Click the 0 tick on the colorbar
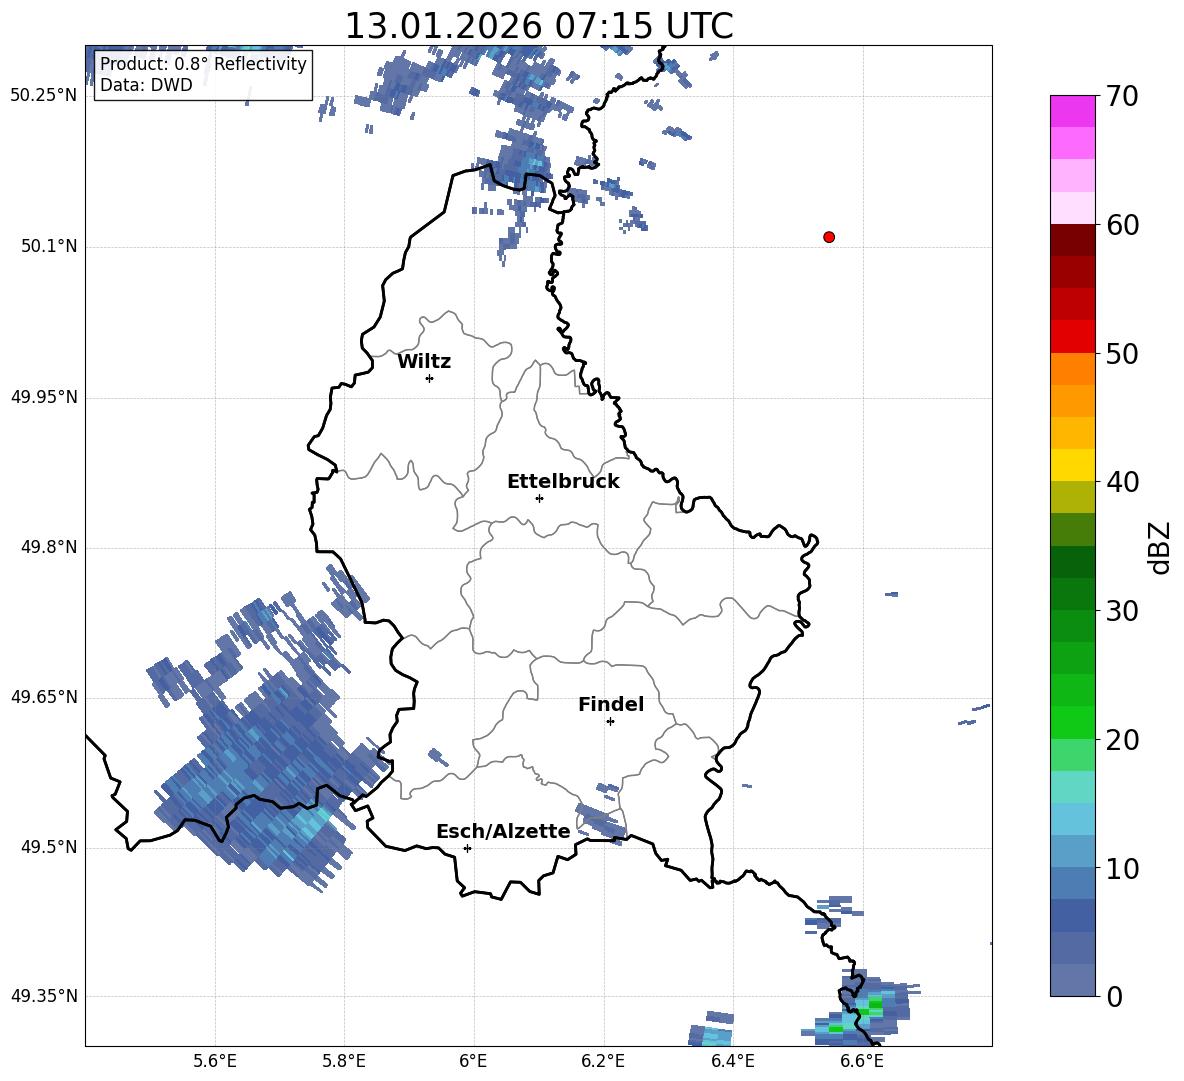 click(x=1115, y=996)
